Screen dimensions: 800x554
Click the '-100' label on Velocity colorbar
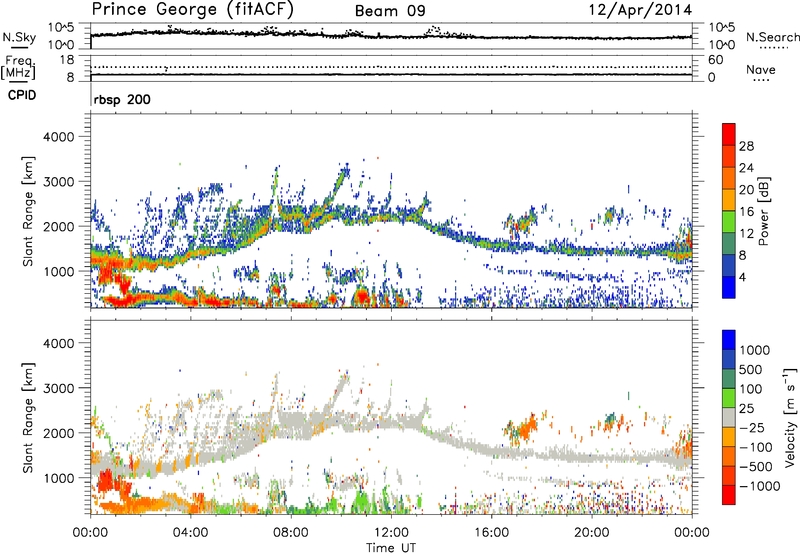point(756,447)
